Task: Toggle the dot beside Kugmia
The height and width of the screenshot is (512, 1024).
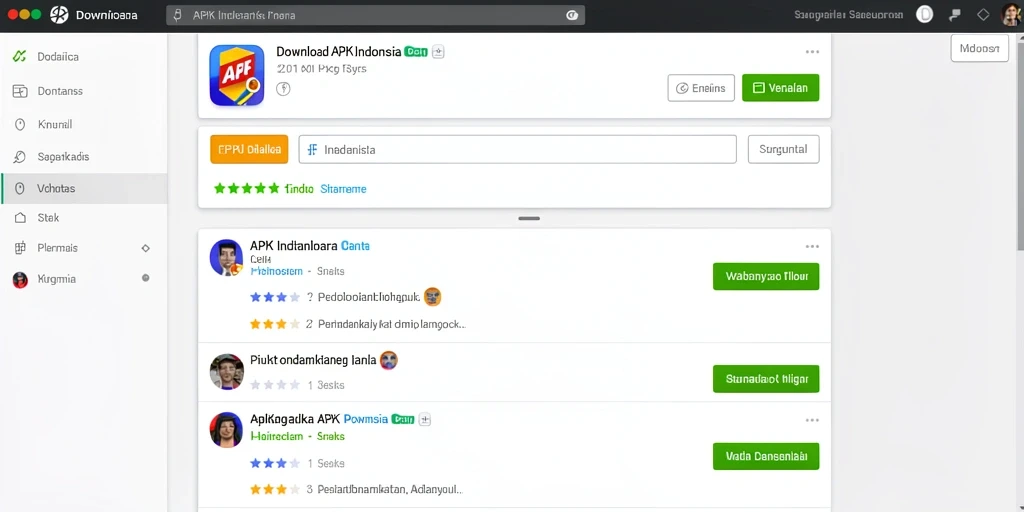Action: [146, 278]
